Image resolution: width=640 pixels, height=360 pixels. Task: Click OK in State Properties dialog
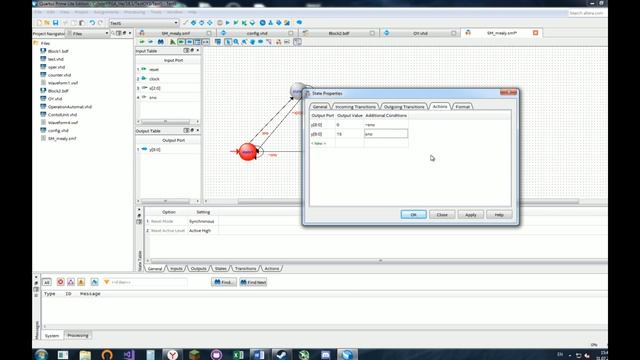click(413, 215)
